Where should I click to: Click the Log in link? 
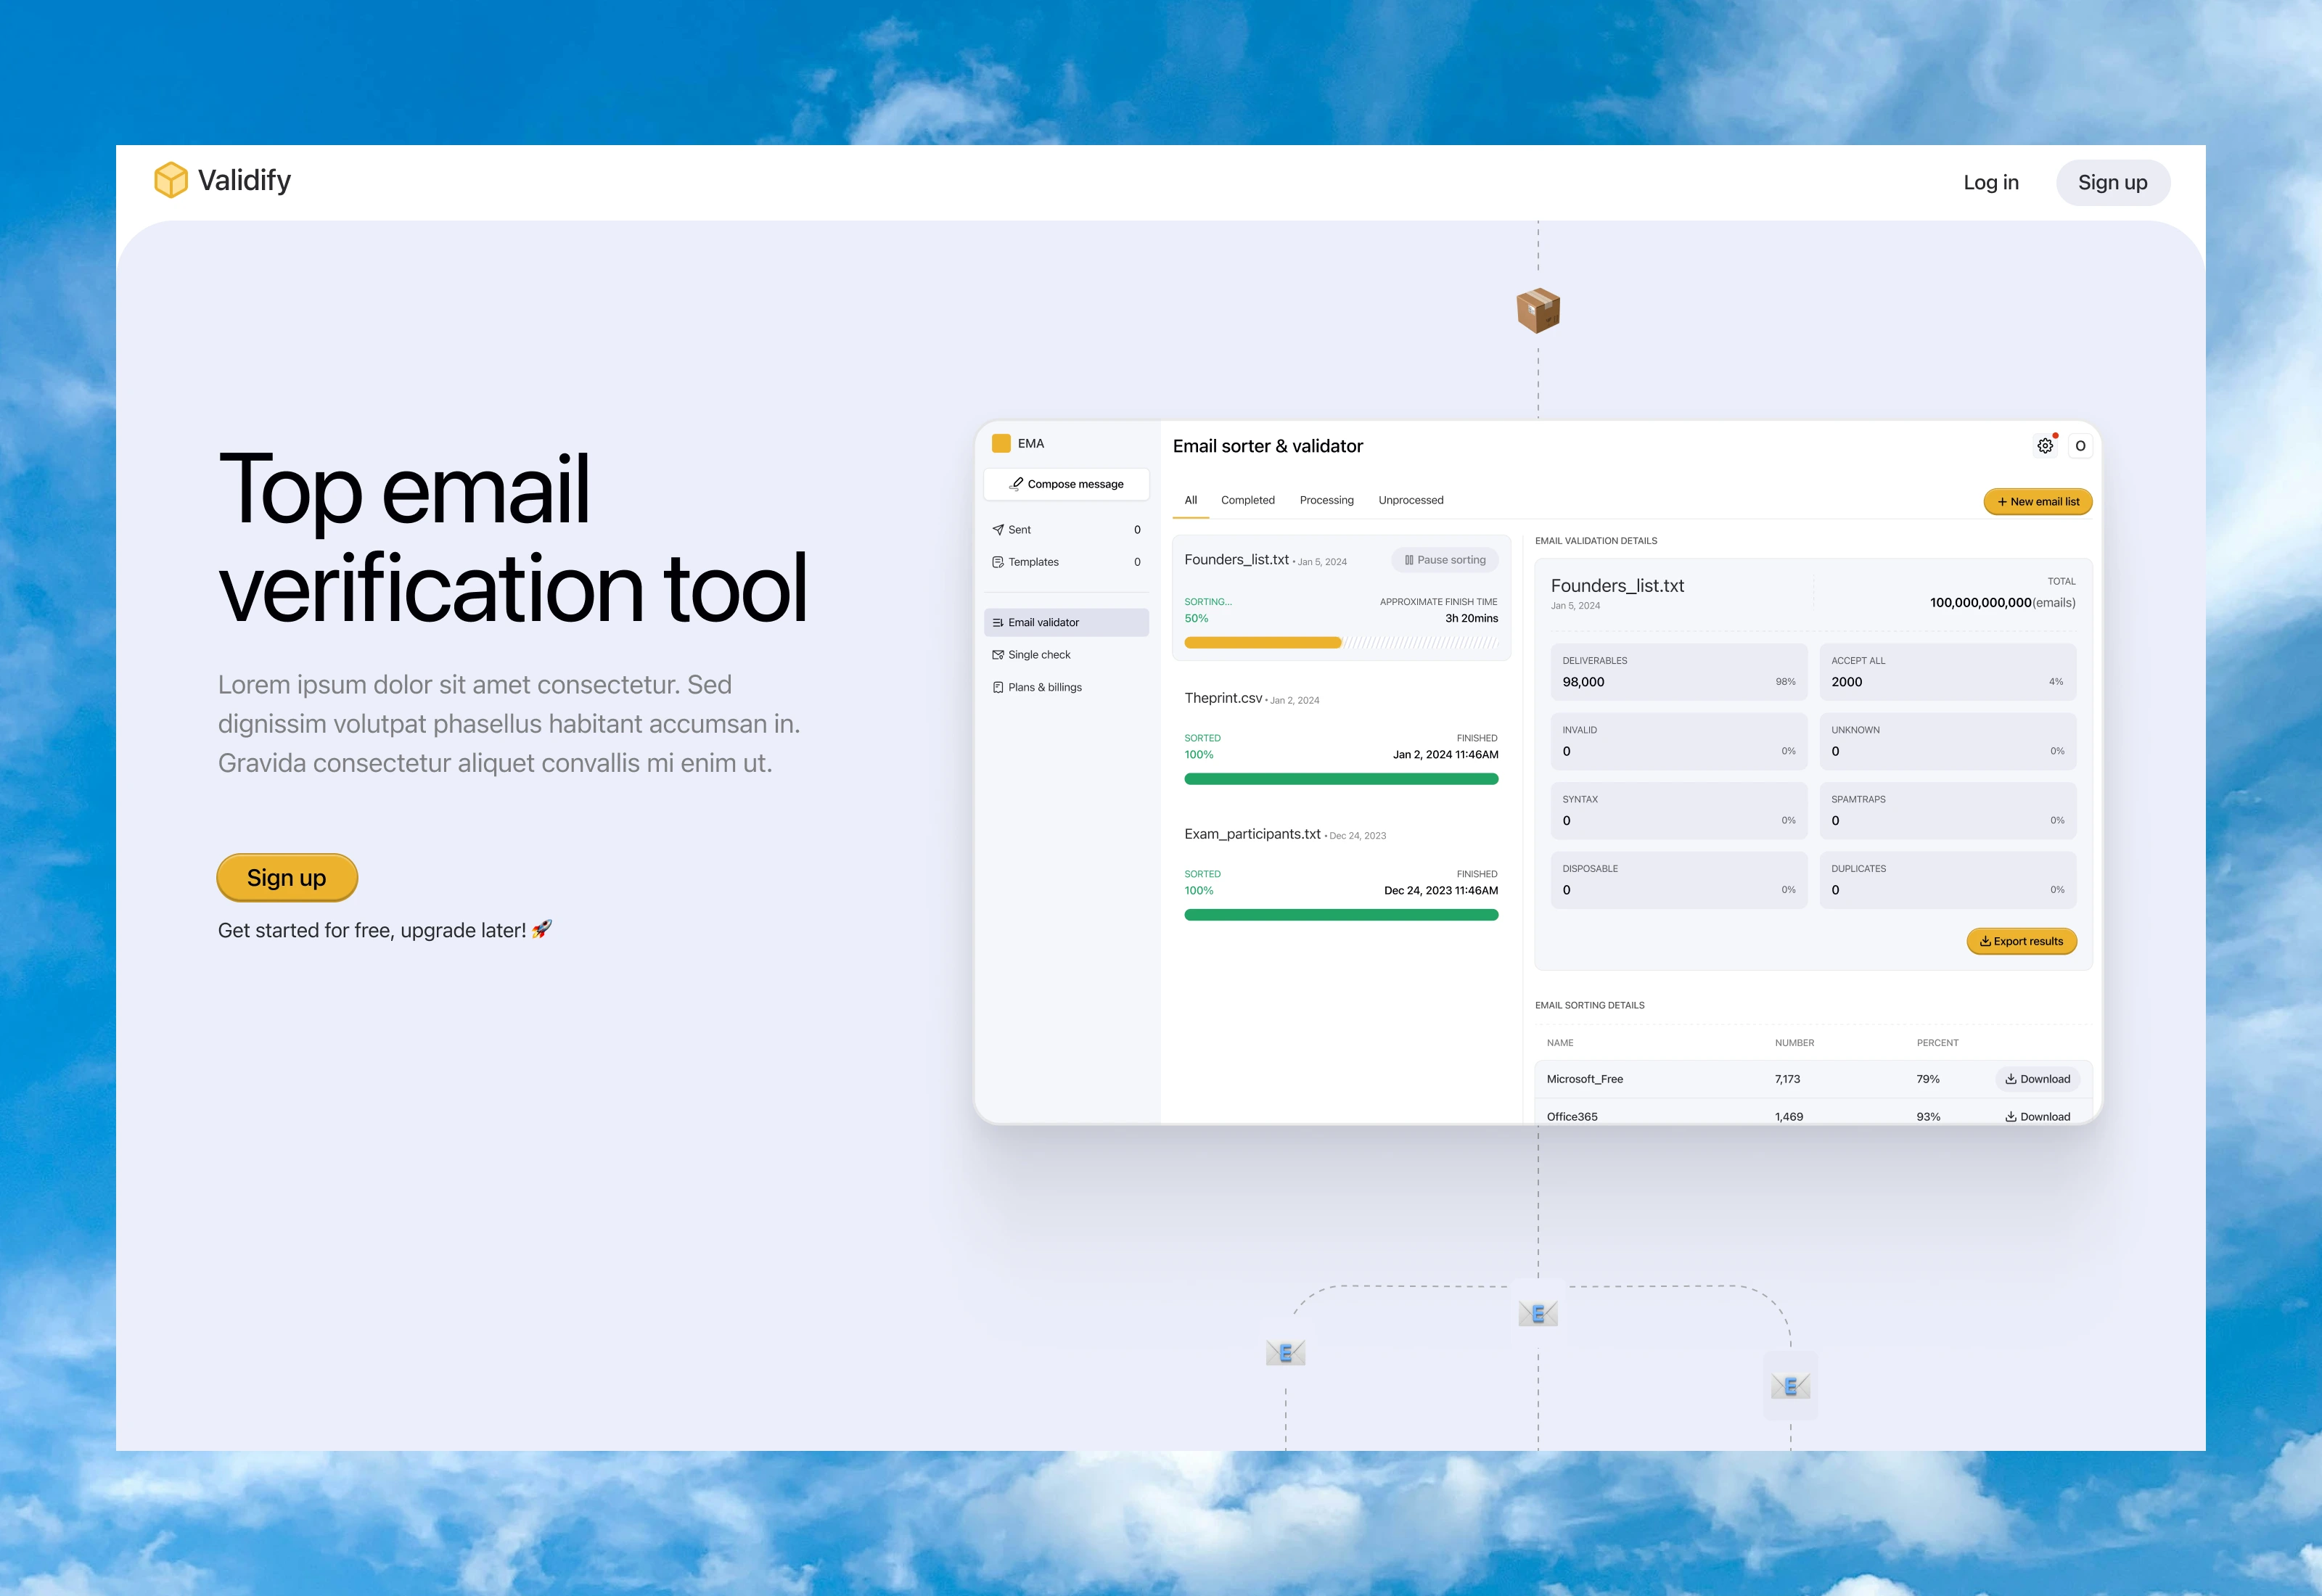pyautogui.click(x=1990, y=183)
